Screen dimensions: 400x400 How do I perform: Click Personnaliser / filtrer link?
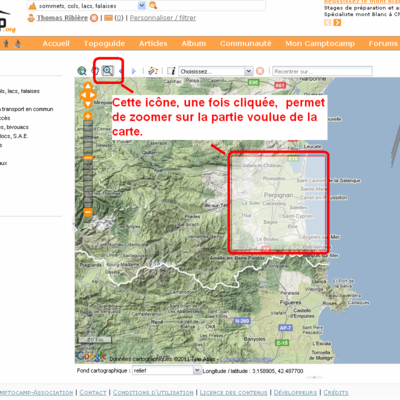coord(163,18)
